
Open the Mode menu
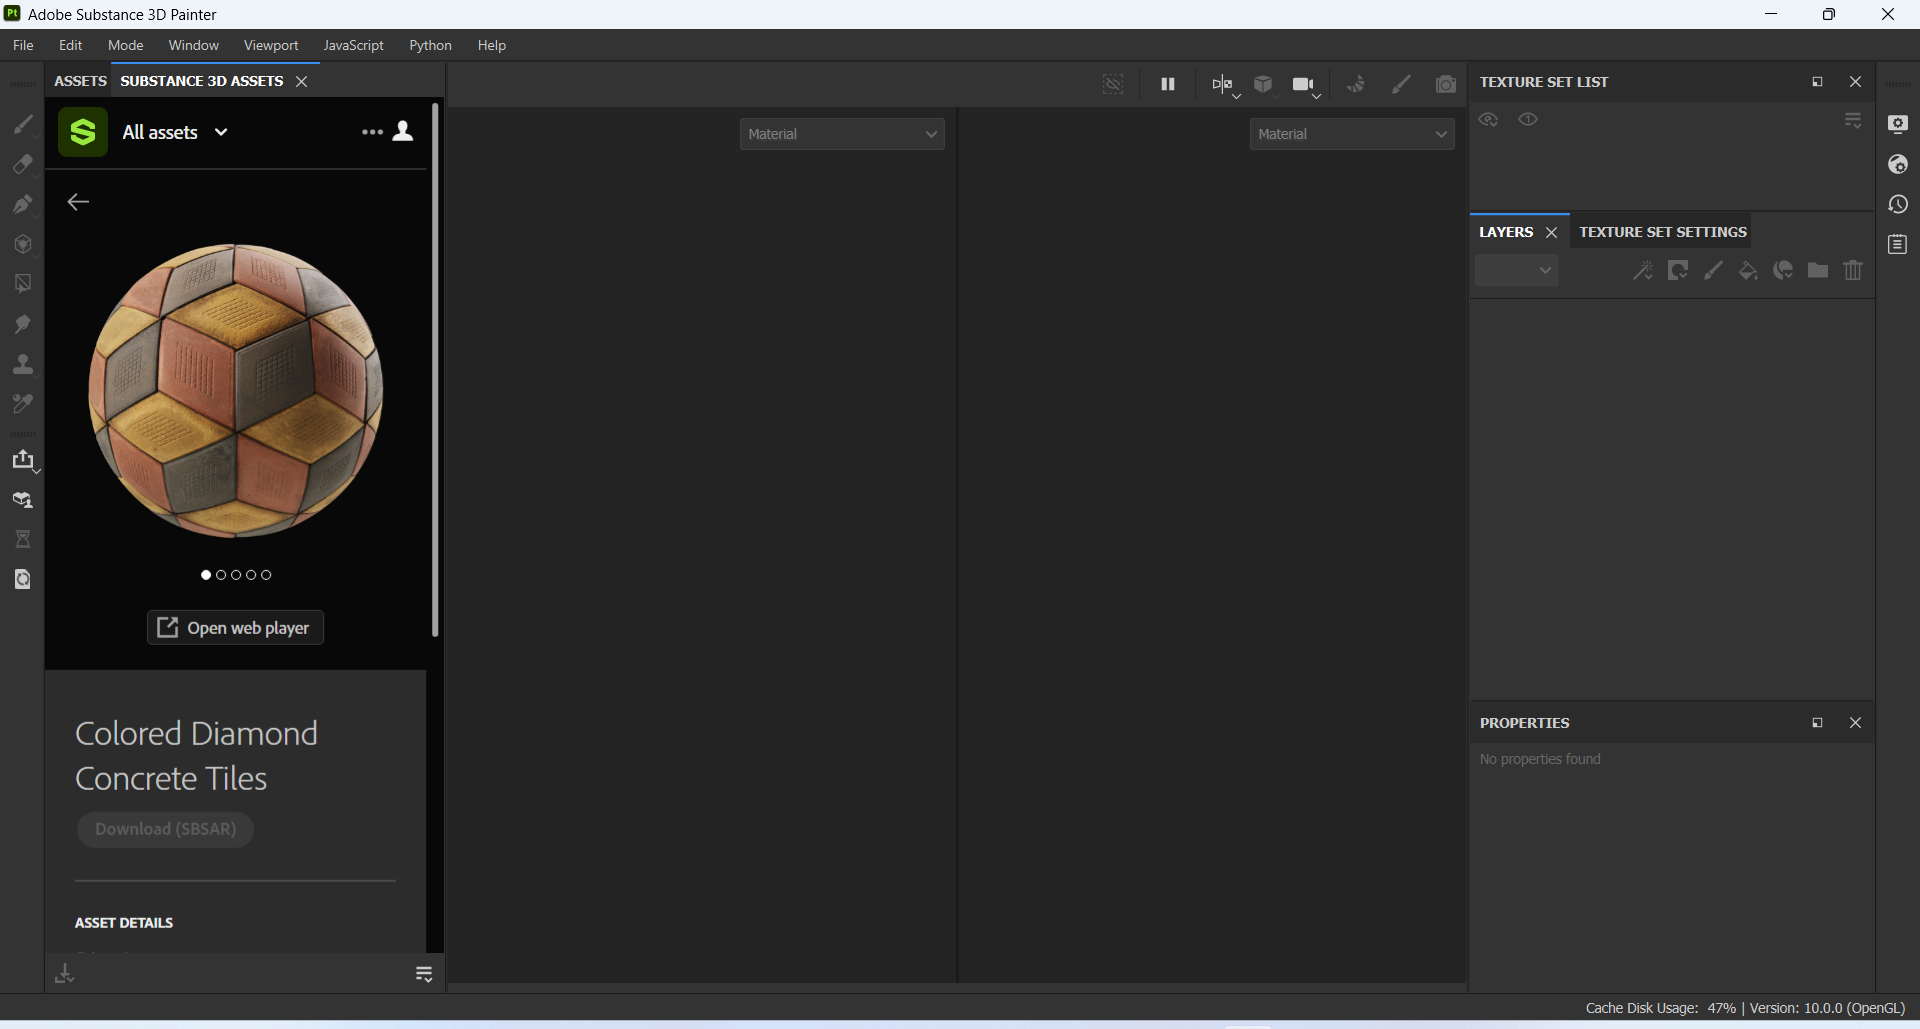click(x=125, y=46)
